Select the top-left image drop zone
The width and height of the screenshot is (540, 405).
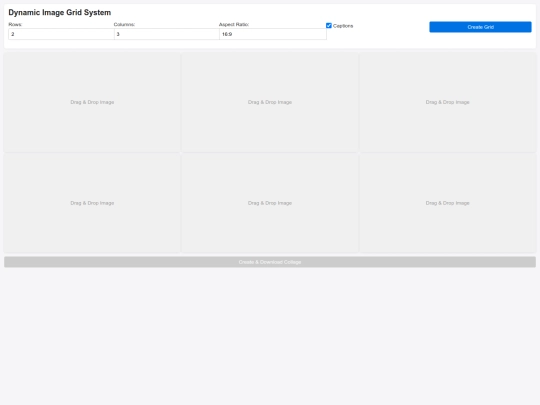[x=92, y=102]
